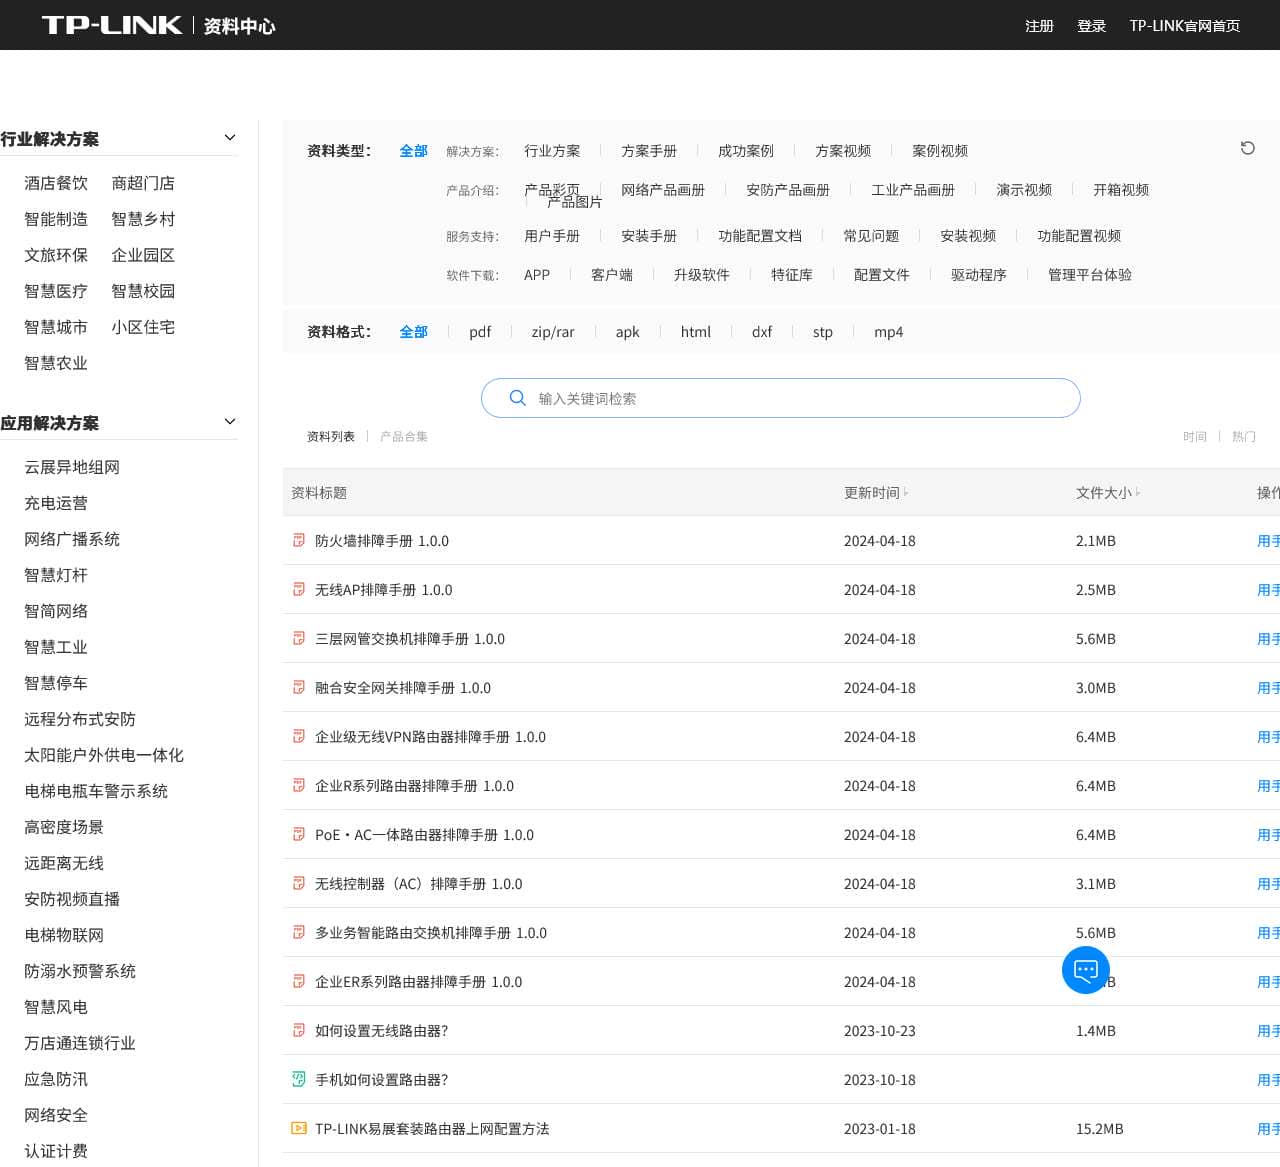Filter by html format

696,332
